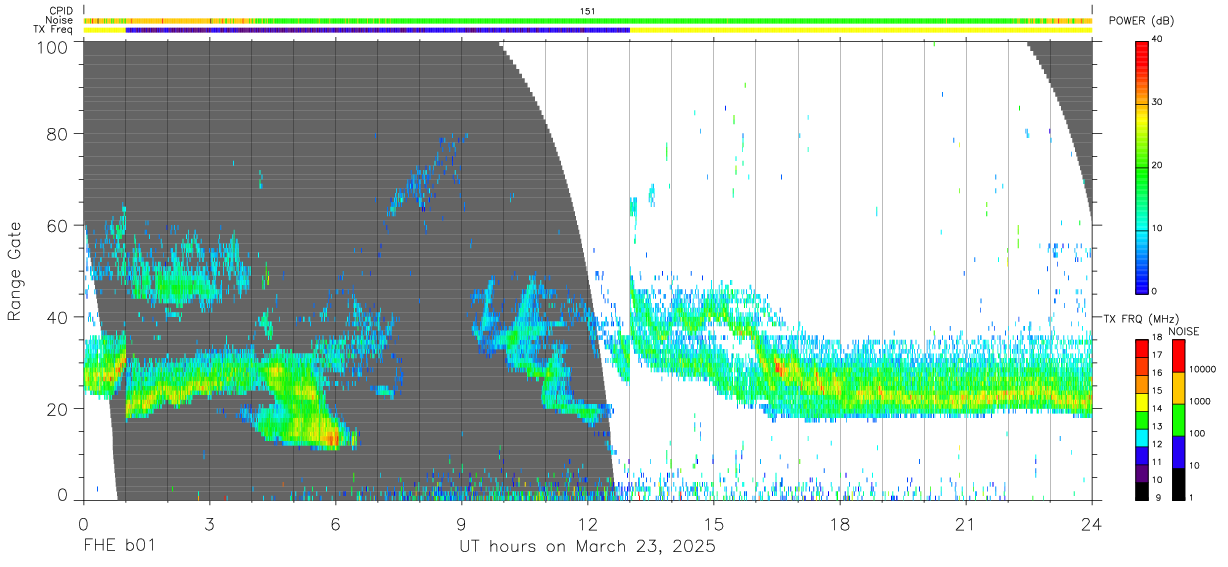Viewport: 1228px width, 567px height.
Task: Click the 21 tick on the UT hours axis
Action: point(966,524)
